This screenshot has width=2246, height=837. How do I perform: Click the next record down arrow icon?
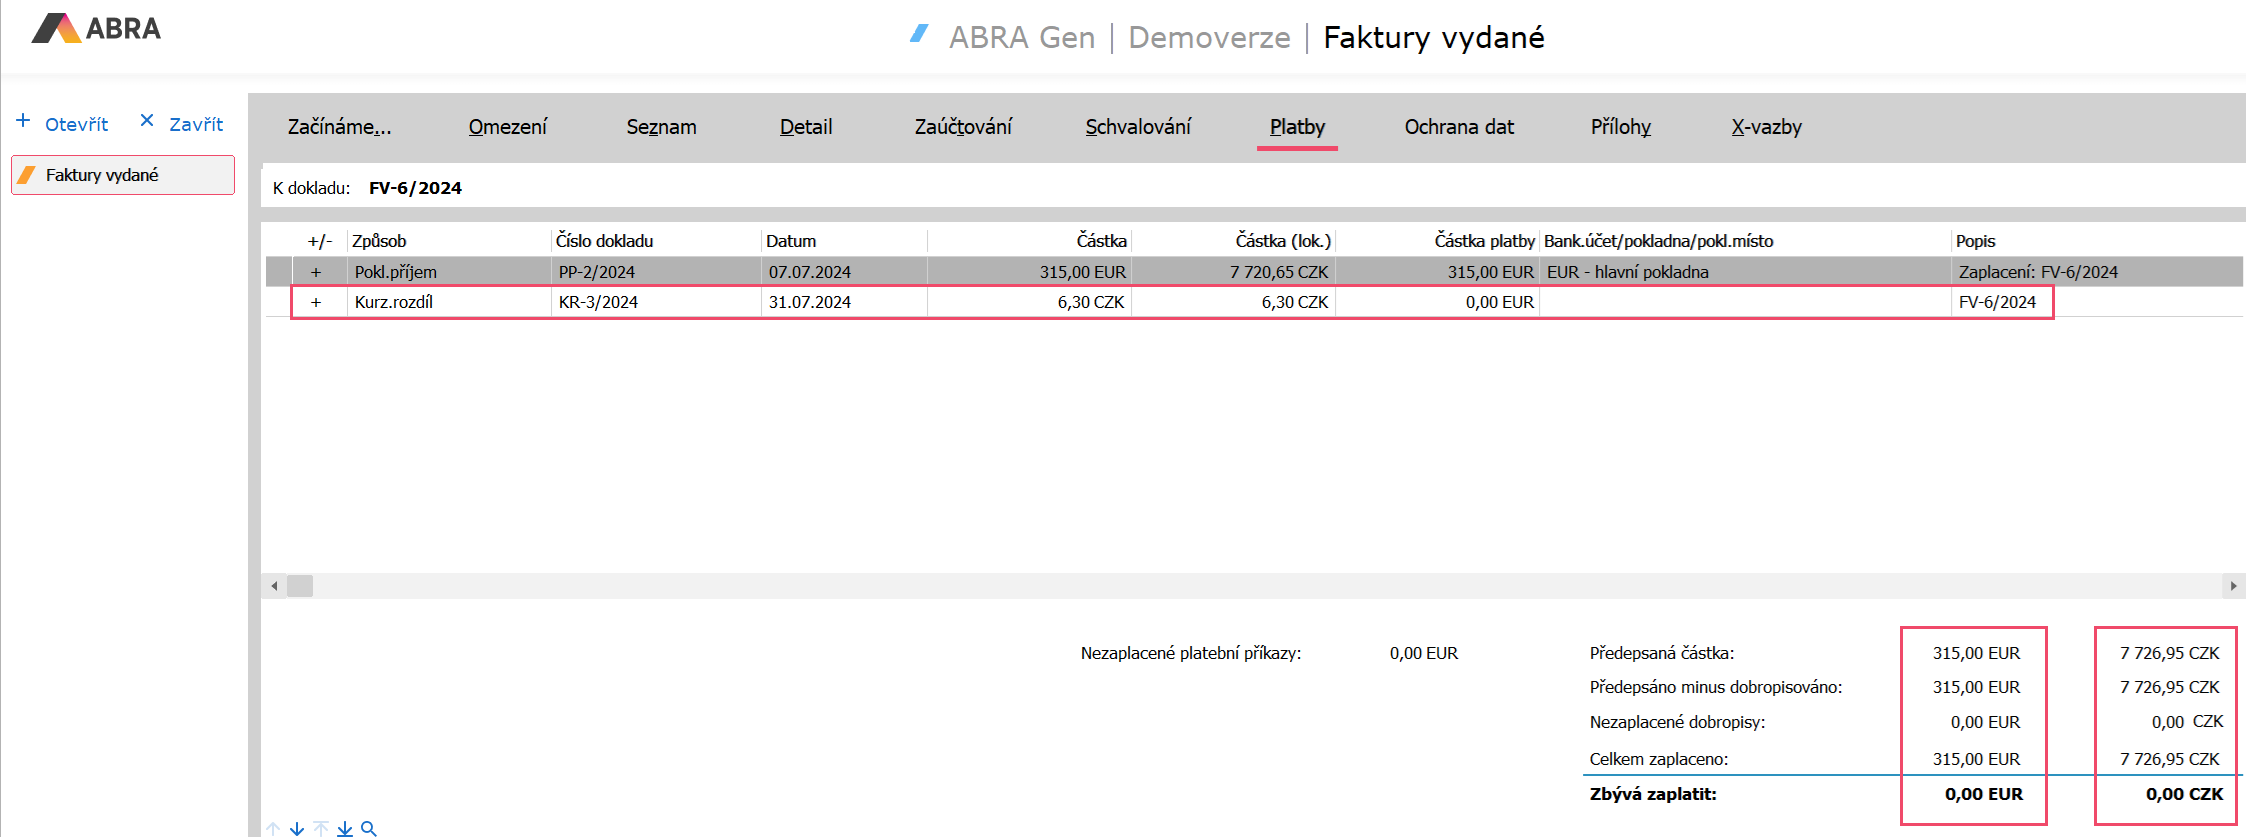click(297, 828)
